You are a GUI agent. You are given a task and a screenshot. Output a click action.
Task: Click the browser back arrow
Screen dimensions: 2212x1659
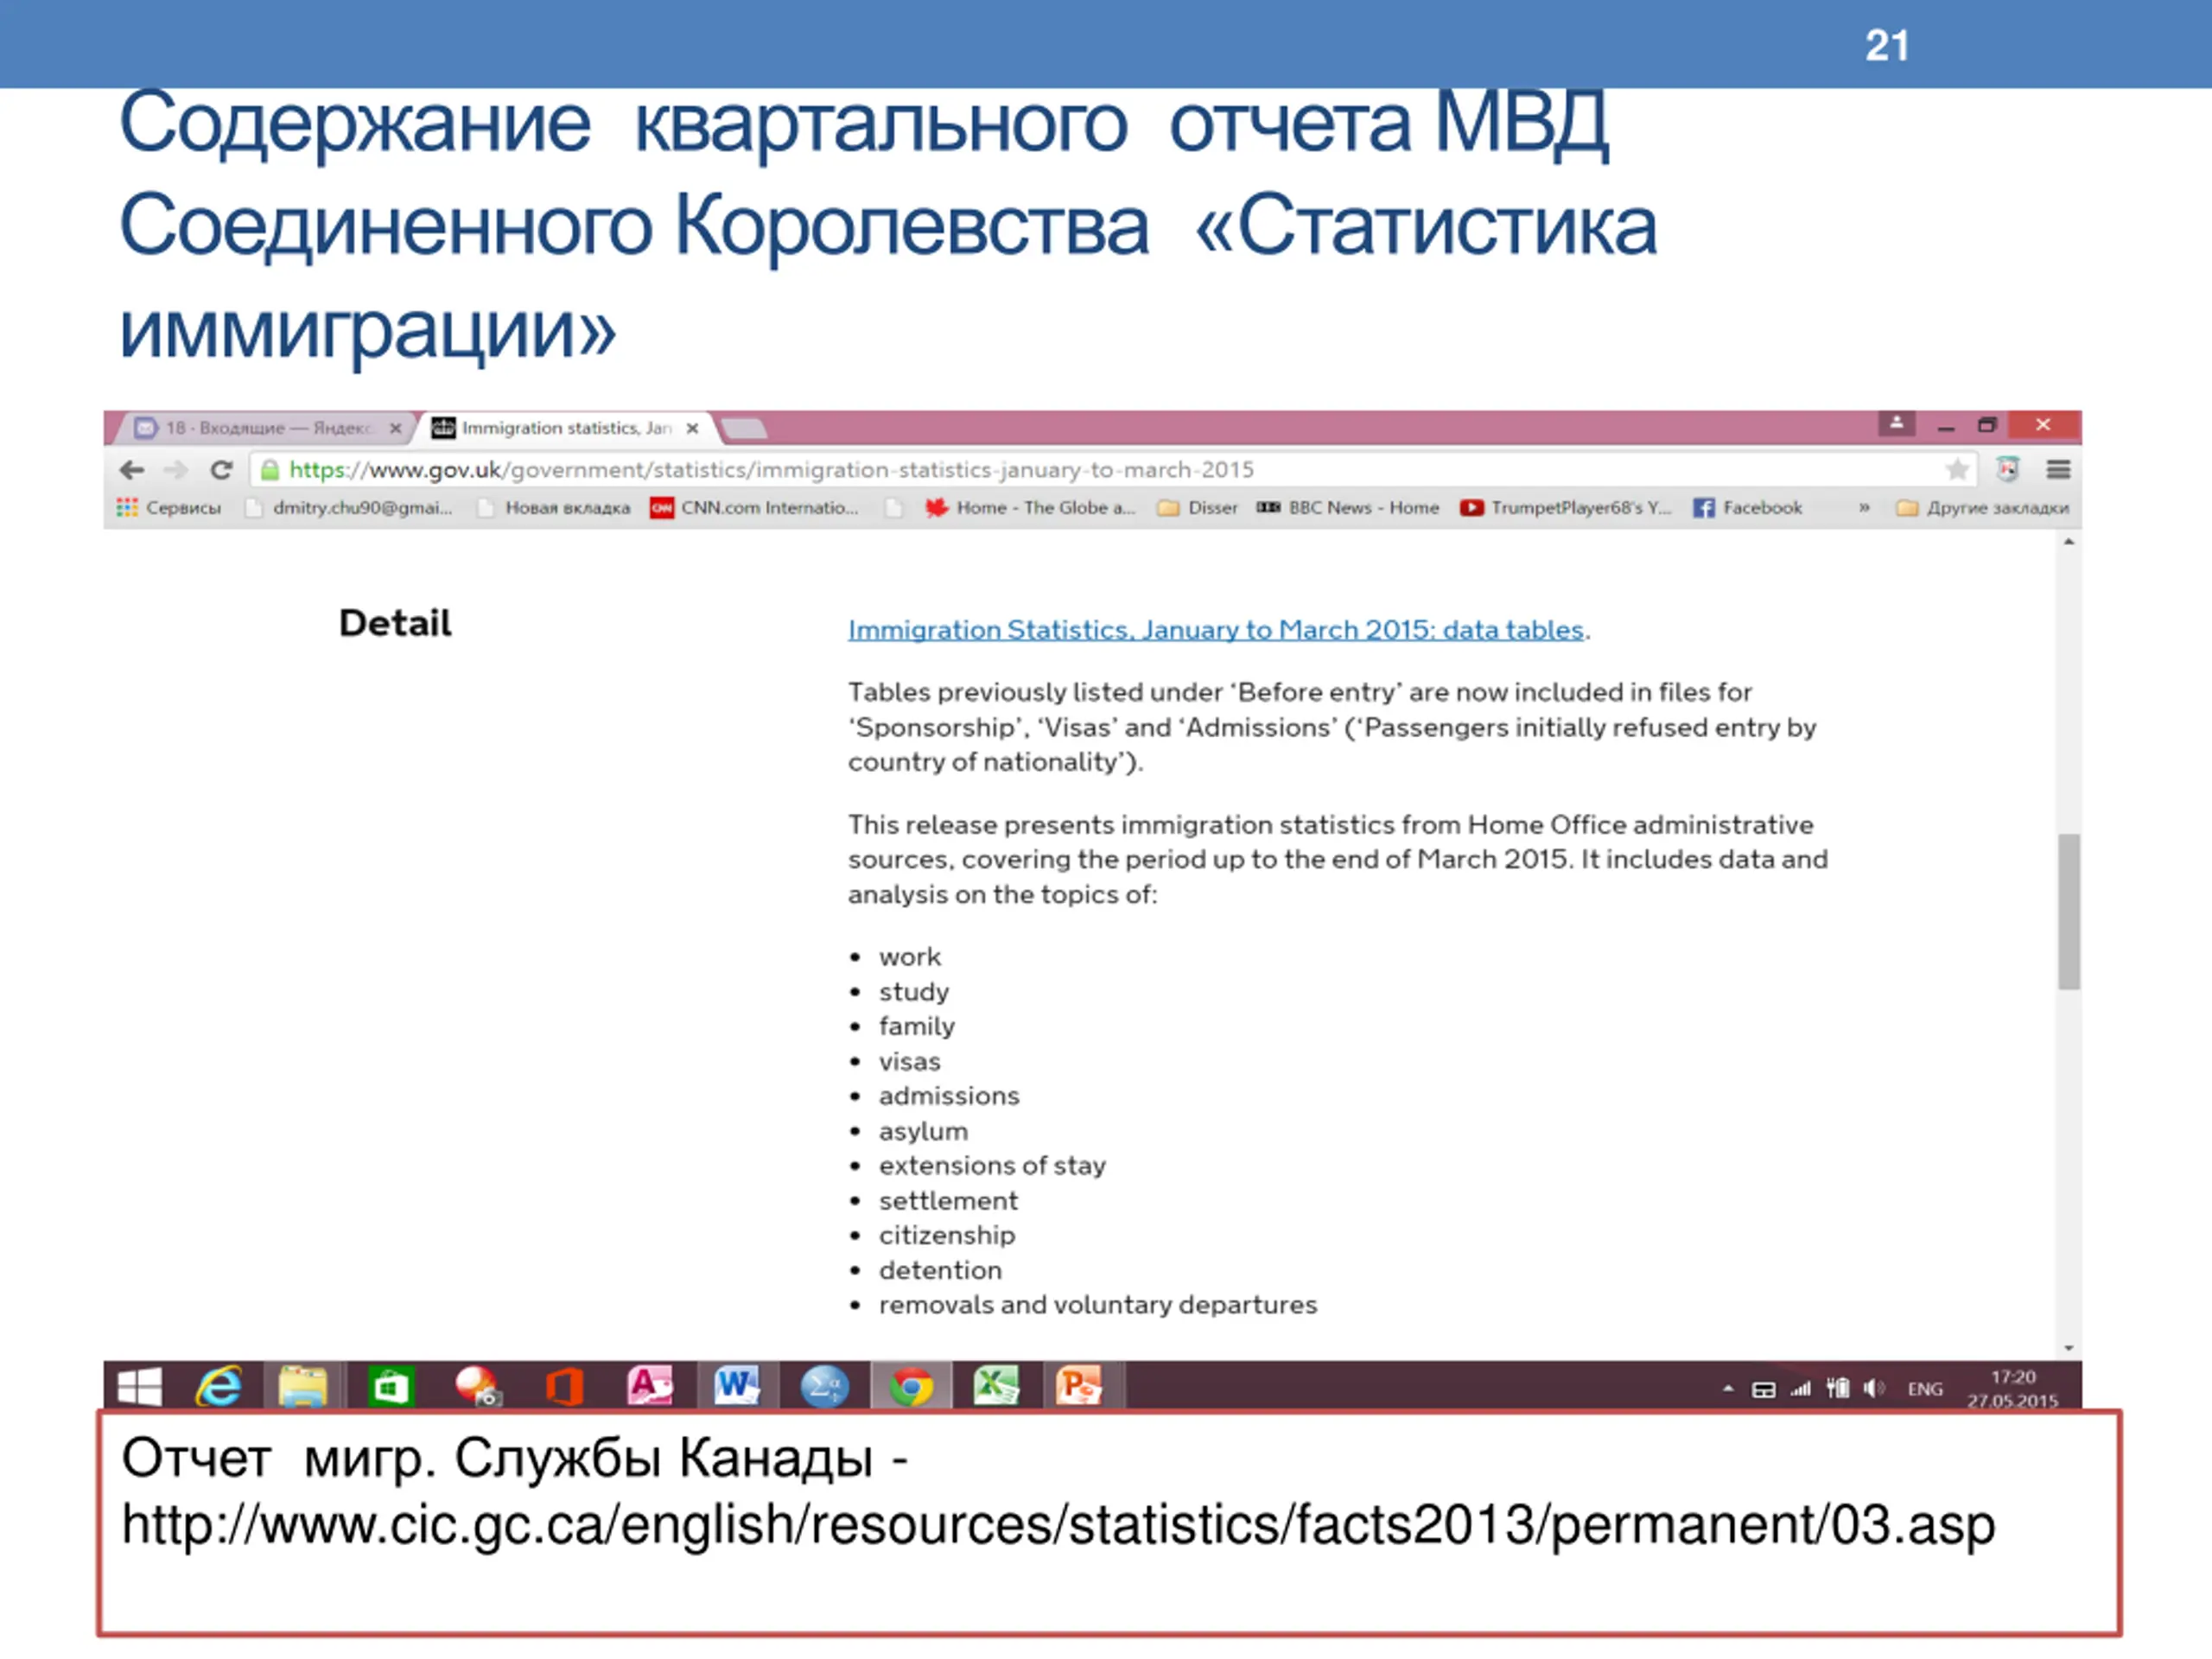pyautogui.click(x=131, y=470)
